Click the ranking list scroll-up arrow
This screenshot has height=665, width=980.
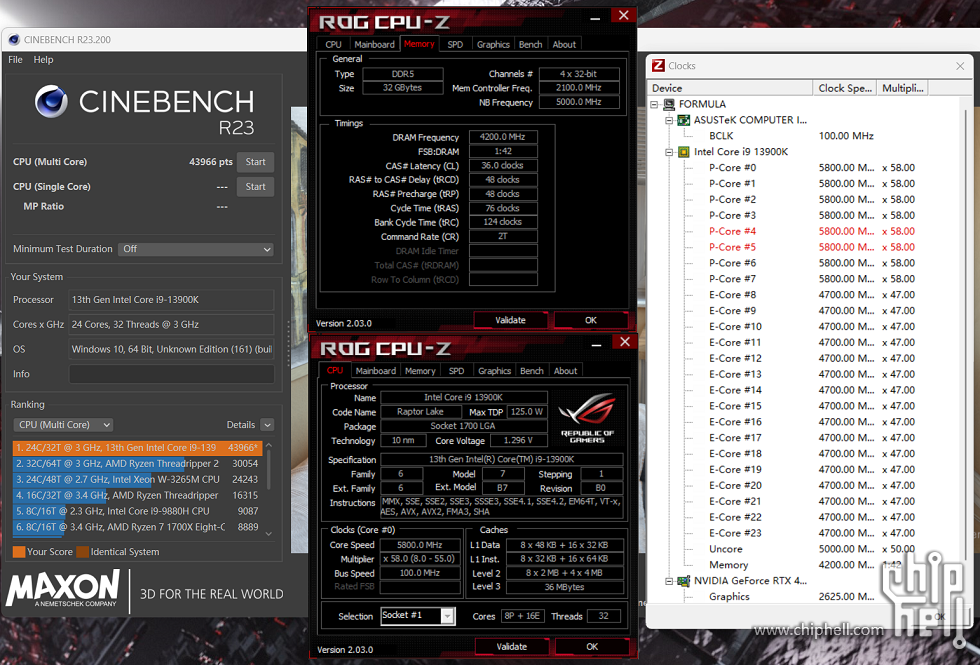pos(269,446)
